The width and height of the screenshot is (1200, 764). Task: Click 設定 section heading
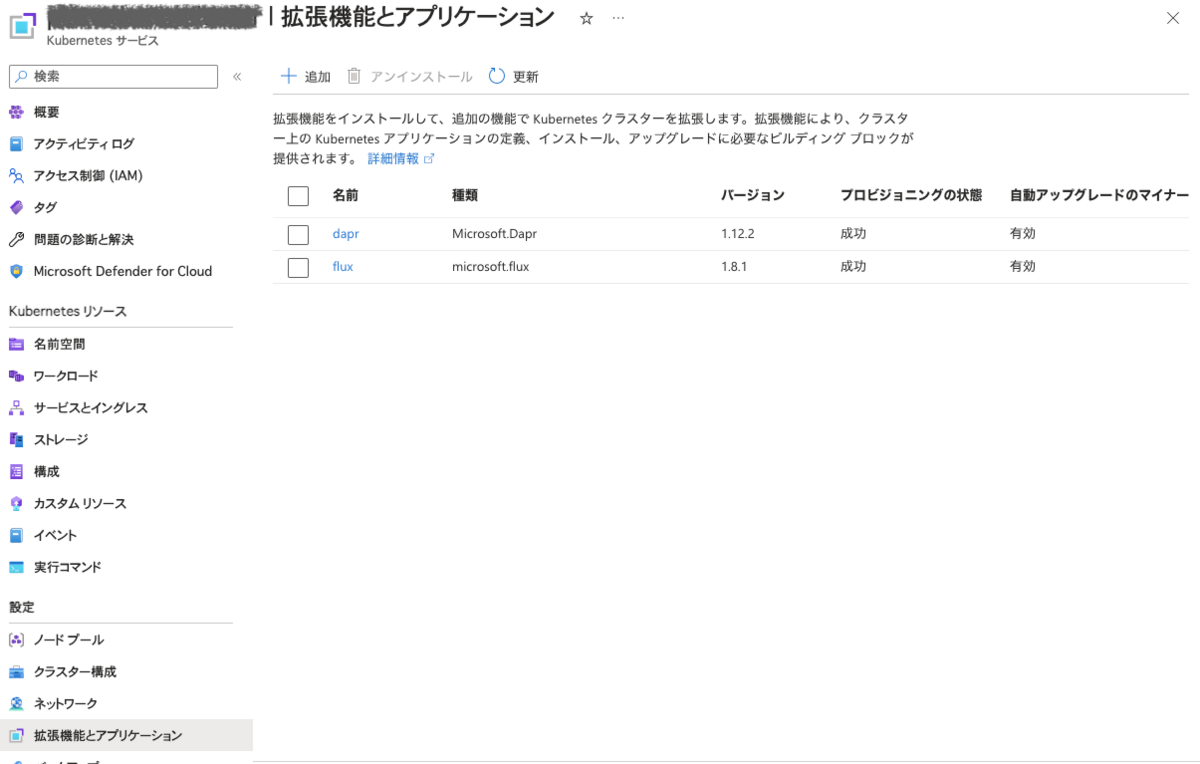click(22, 608)
